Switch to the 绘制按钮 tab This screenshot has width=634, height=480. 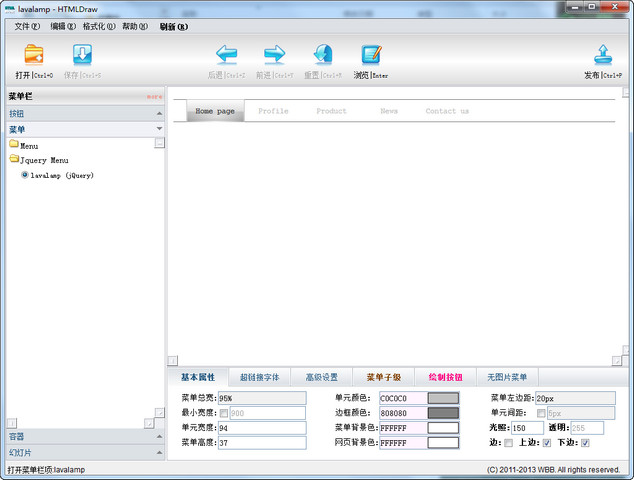445,377
